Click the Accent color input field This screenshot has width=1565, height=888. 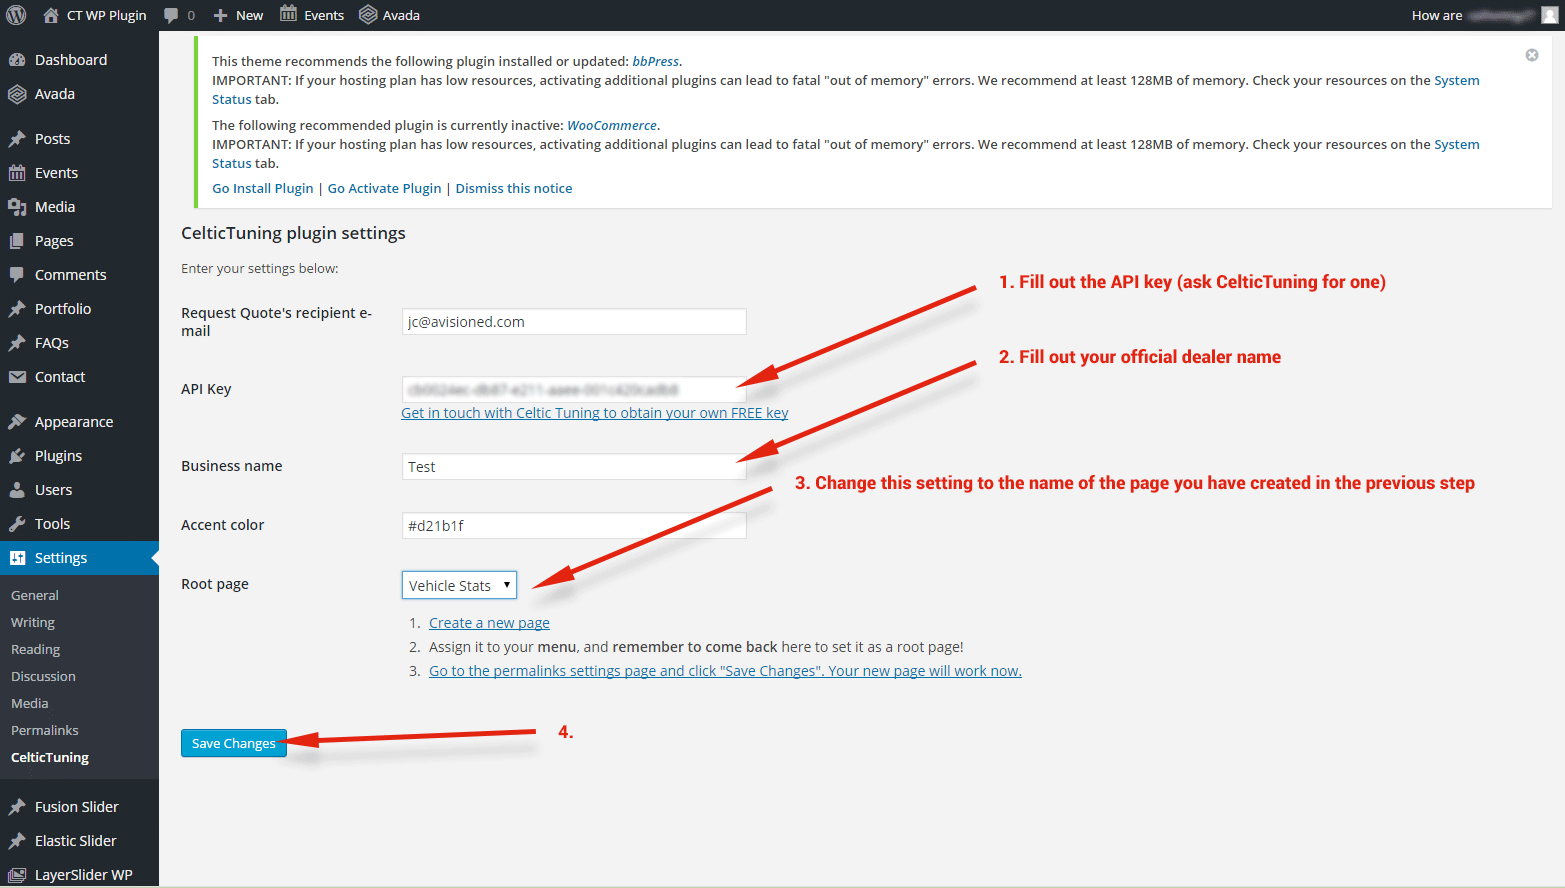pos(573,526)
